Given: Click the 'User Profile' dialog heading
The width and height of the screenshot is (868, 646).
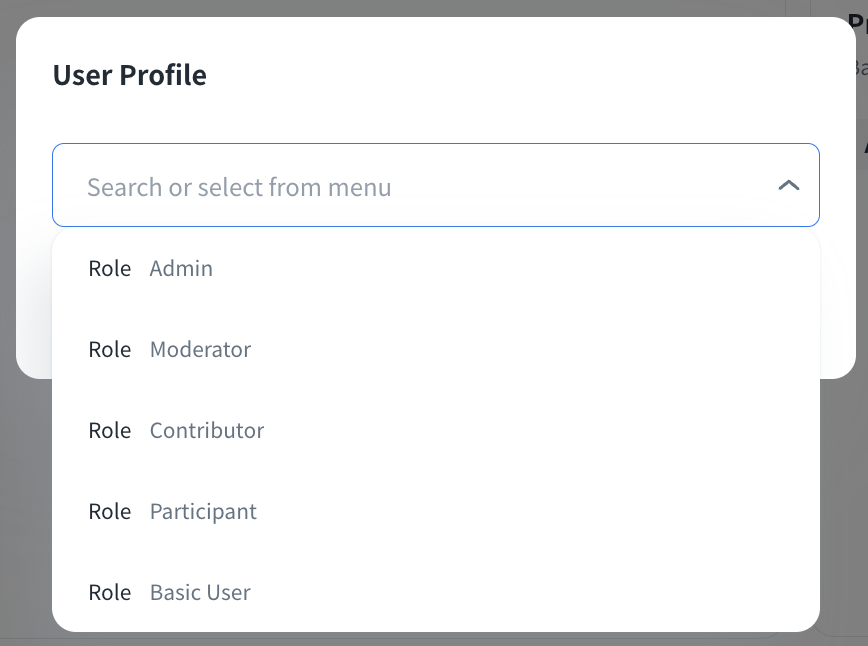Looking at the screenshot, I should tap(129, 75).
